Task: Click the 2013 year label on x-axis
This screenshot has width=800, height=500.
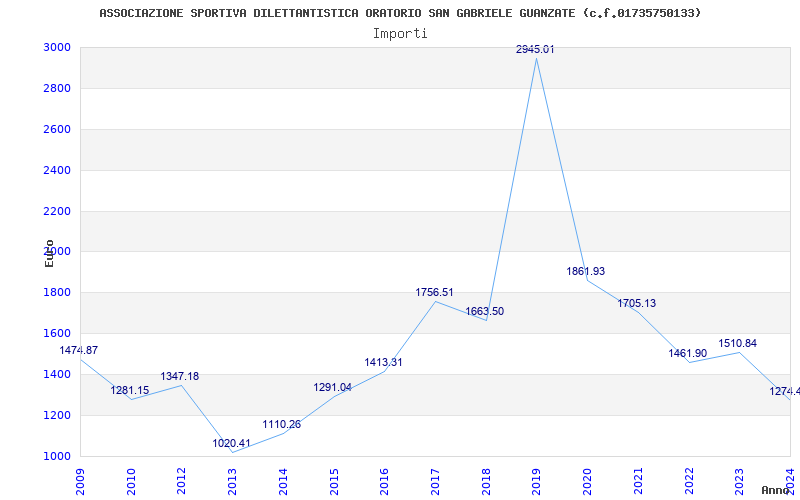Action: [233, 482]
